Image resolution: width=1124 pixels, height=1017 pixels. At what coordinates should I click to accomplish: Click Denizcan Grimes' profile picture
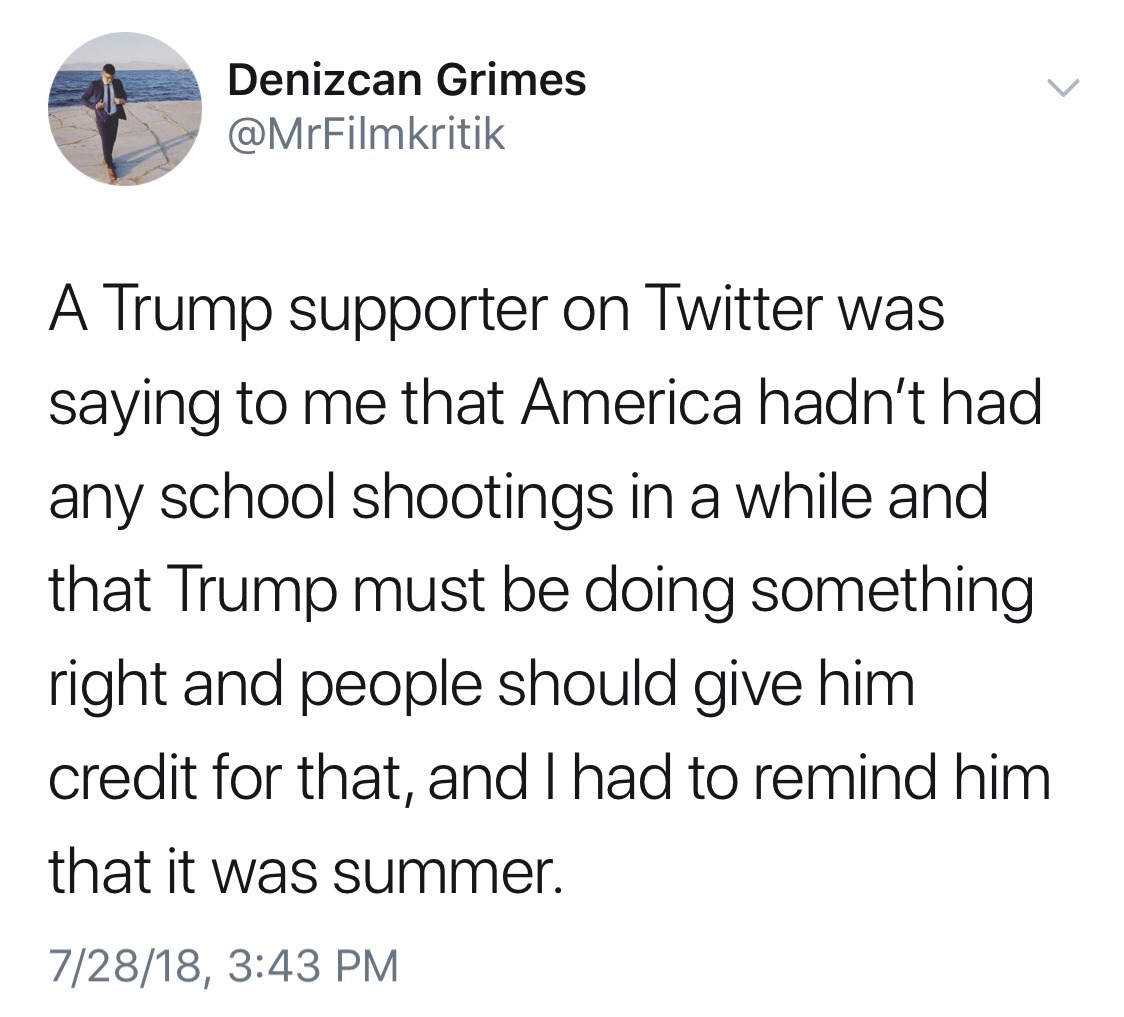(125, 109)
